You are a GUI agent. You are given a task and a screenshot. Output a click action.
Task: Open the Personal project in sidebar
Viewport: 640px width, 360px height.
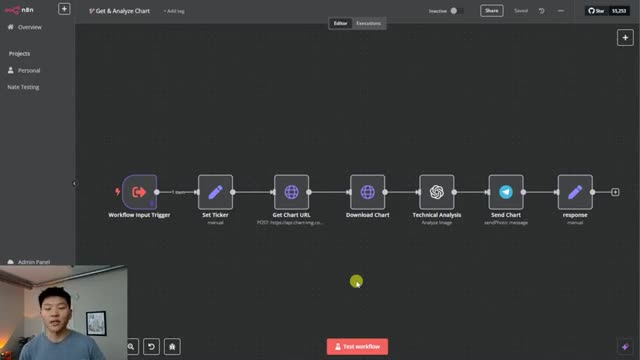coord(29,71)
